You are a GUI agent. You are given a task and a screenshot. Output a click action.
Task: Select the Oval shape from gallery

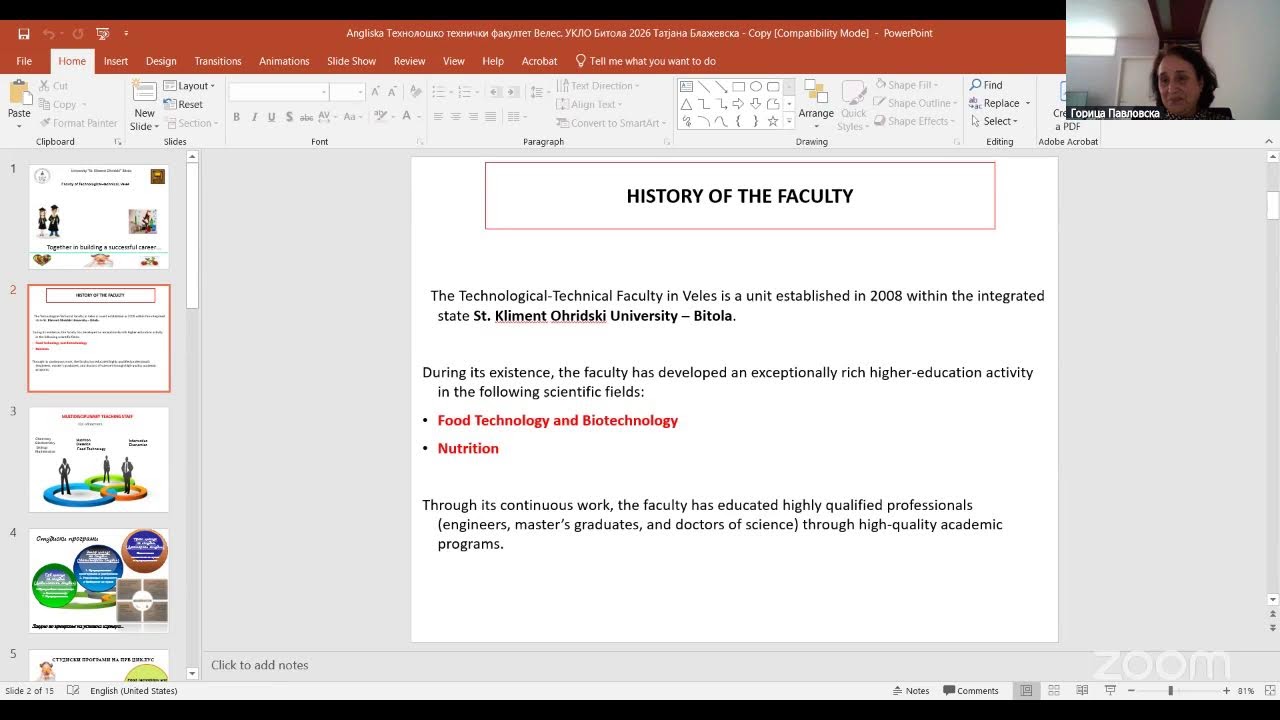[756, 87]
